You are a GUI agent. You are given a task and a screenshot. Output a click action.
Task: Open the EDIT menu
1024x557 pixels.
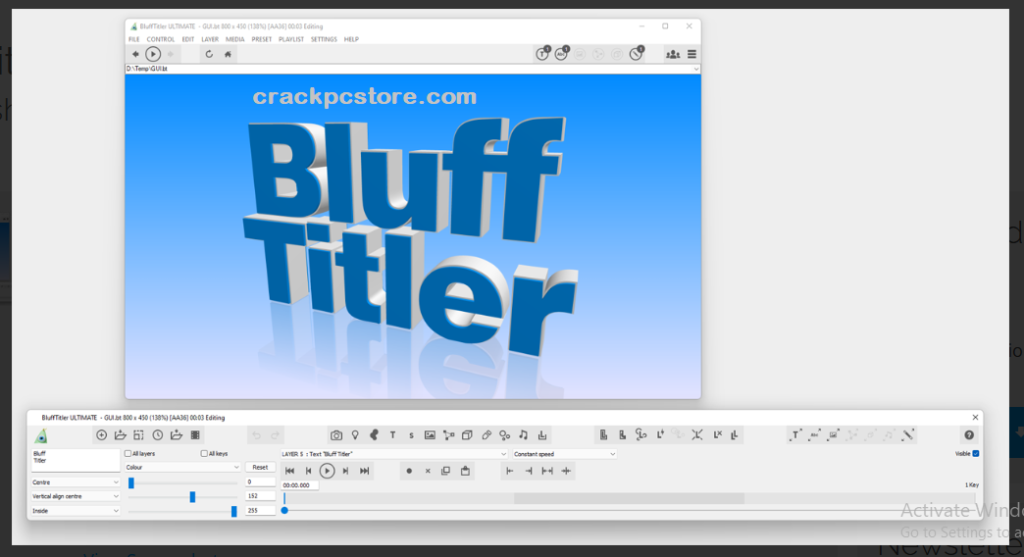pos(188,39)
